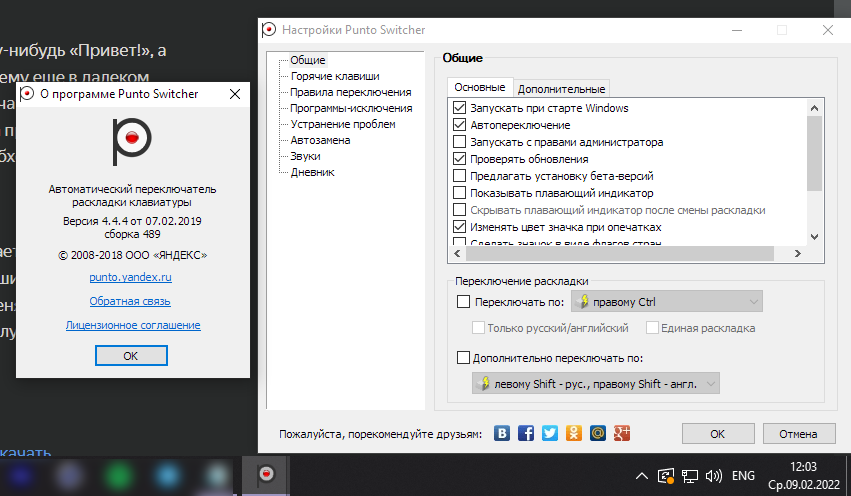Enable Переключать по checkbox
Viewport: 851px width, 496px height.
[x=463, y=302]
